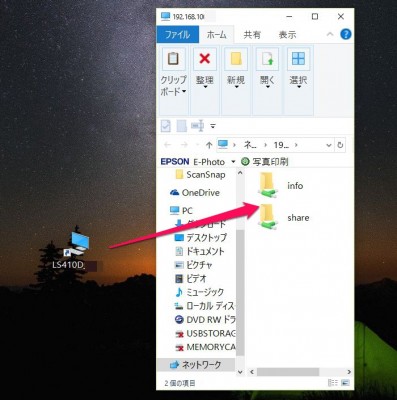Image resolution: width=397 pixels, height=400 pixels.
Task: Select ピクチャ in the navigation pane
Action: coord(194,265)
